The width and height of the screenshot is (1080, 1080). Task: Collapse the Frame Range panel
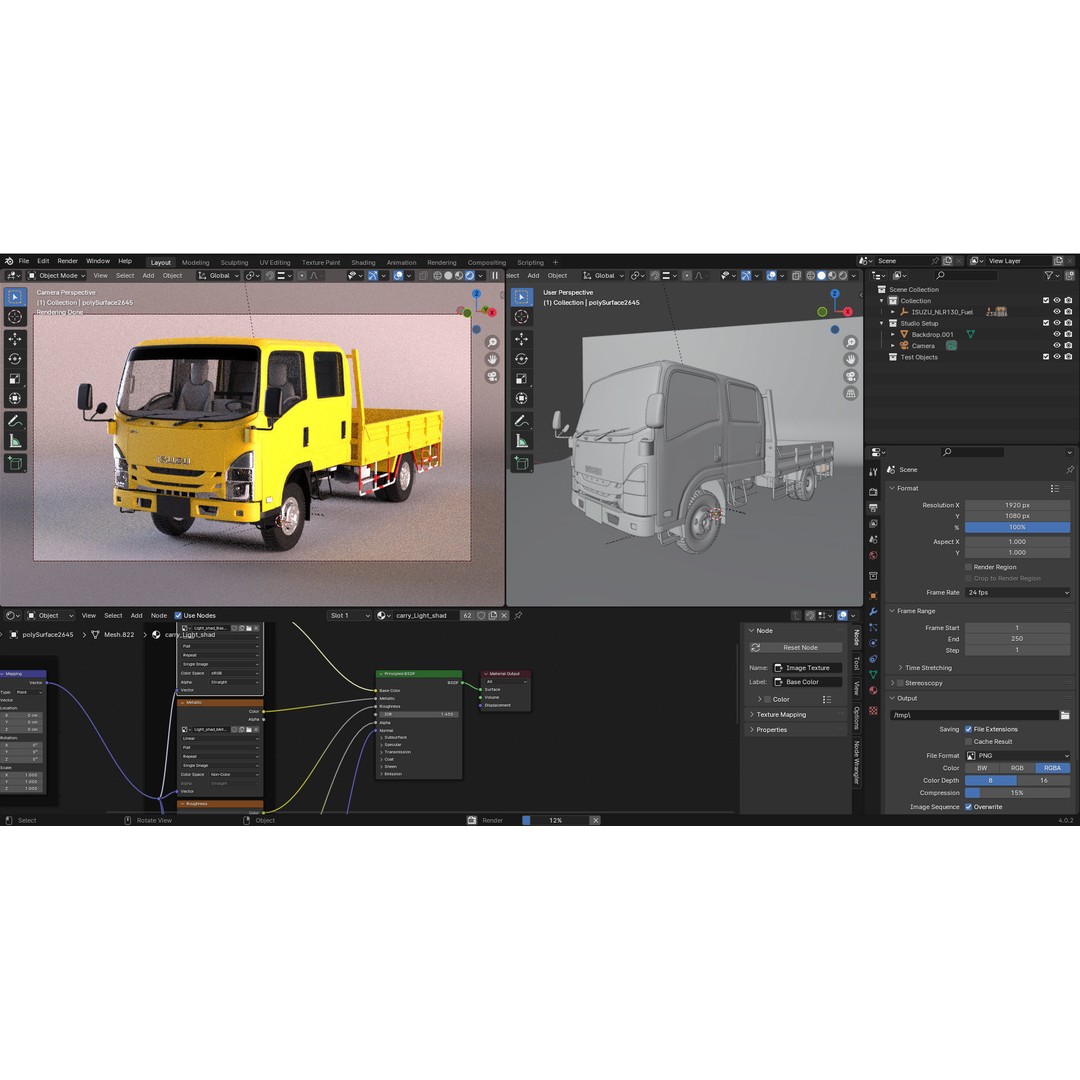(893, 612)
